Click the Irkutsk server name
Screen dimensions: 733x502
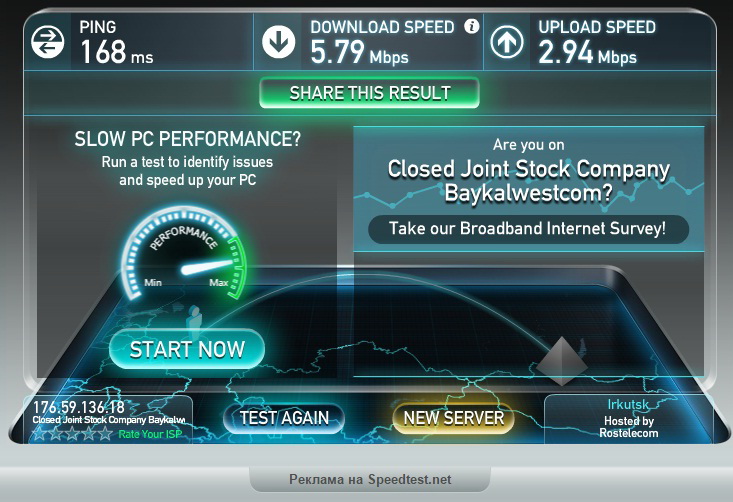coord(628,405)
